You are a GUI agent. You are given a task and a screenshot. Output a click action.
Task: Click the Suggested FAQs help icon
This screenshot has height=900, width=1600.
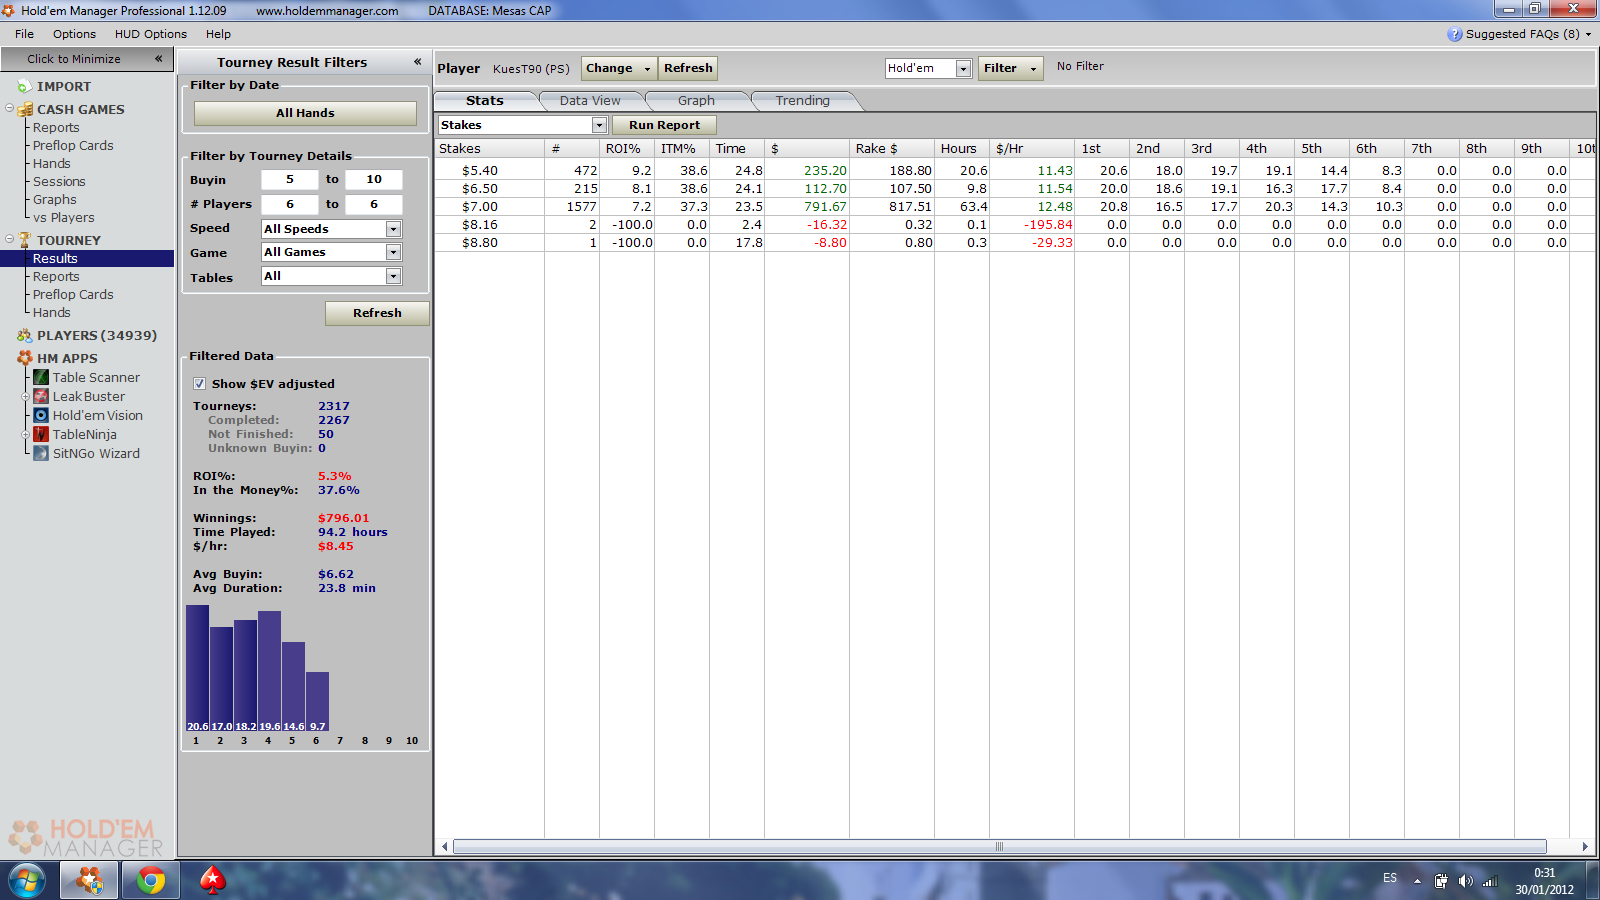pos(1454,34)
